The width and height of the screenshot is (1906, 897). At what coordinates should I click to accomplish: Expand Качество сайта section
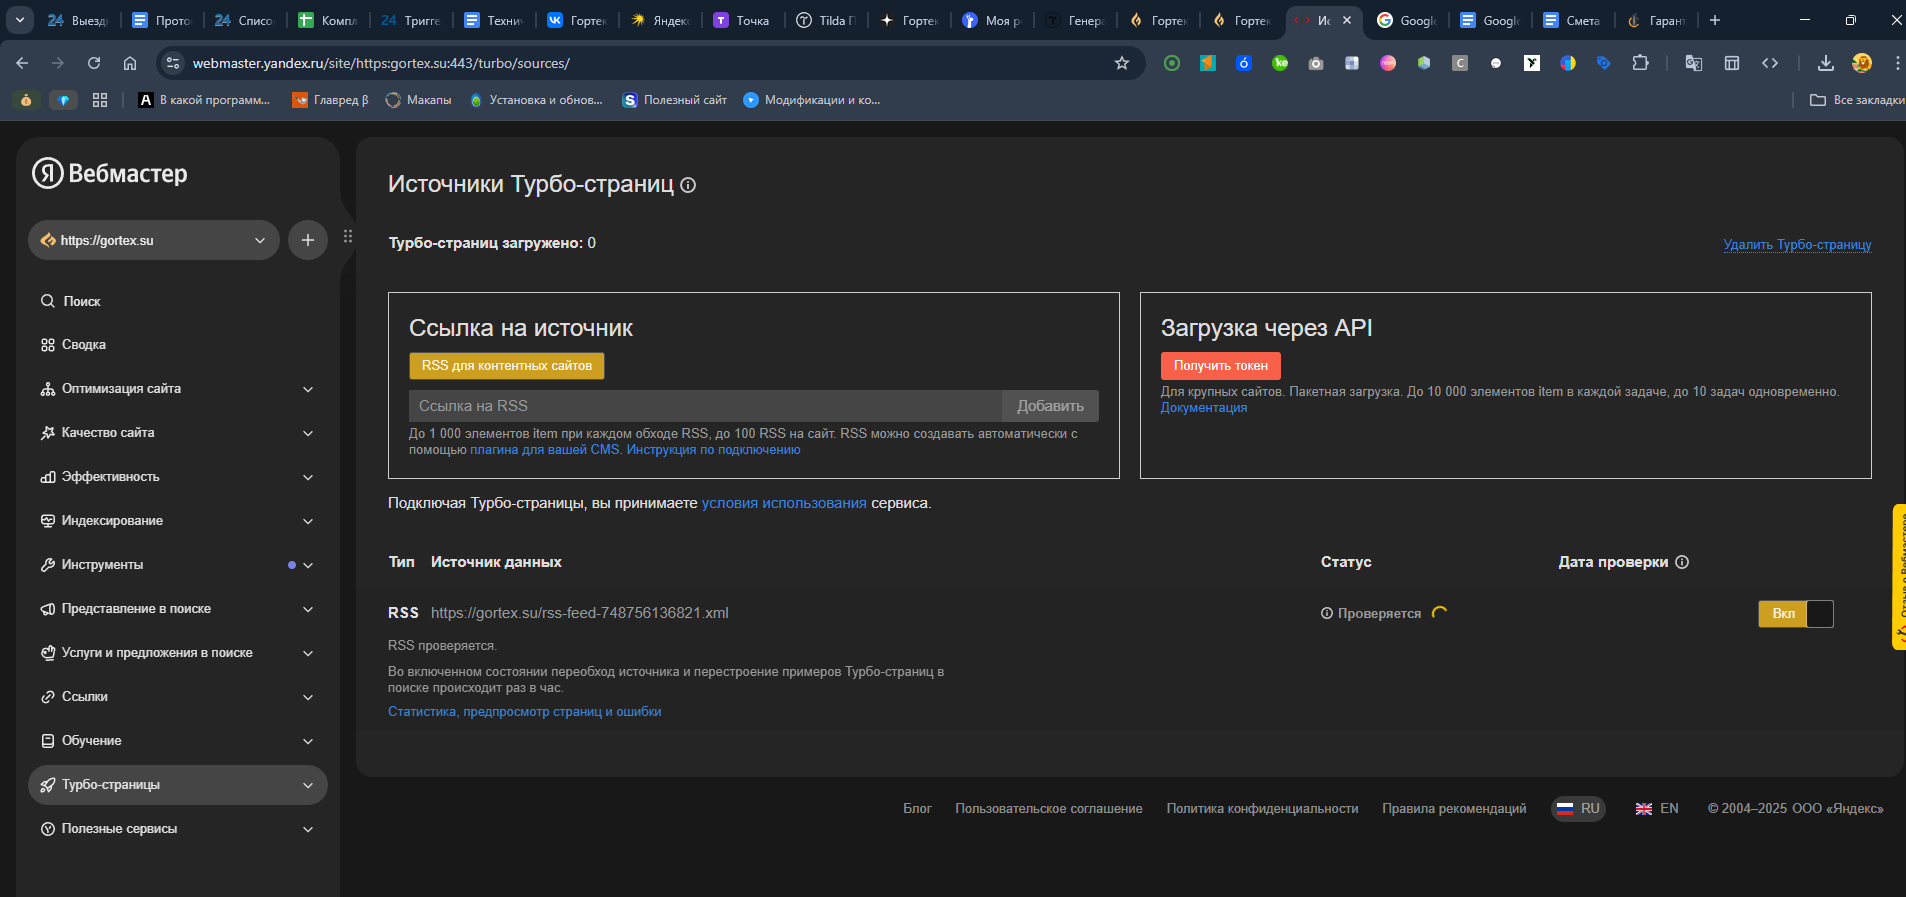(x=178, y=433)
